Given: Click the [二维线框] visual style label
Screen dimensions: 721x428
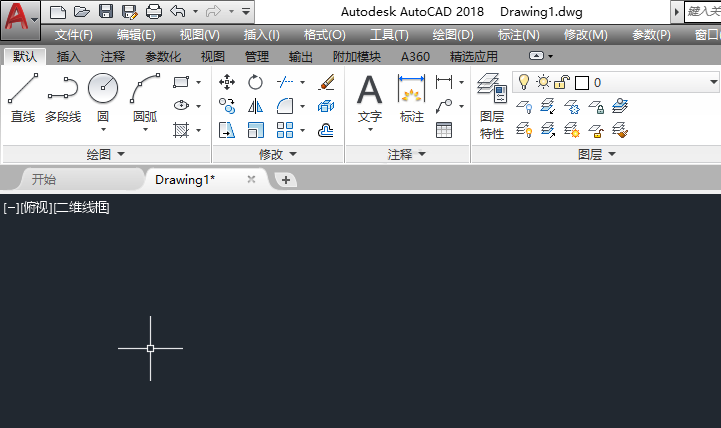Looking at the screenshot, I should pos(81,208).
